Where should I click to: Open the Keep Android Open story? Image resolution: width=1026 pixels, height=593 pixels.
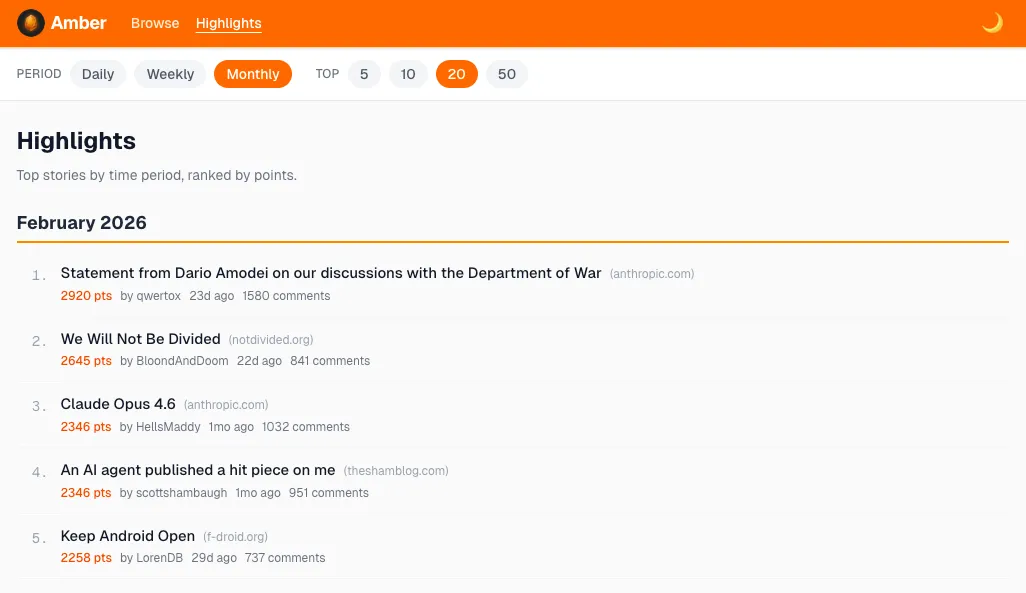pyautogui.click(x=128, y=536)
